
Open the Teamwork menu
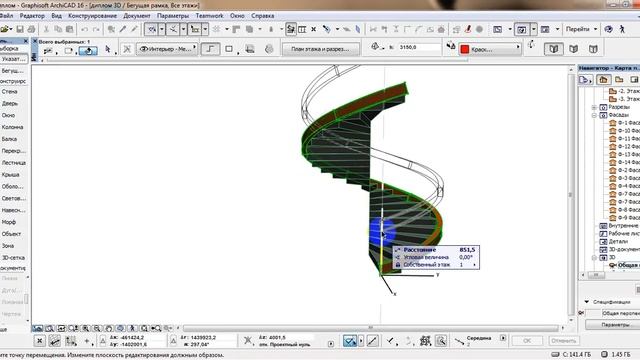[209, 16]
